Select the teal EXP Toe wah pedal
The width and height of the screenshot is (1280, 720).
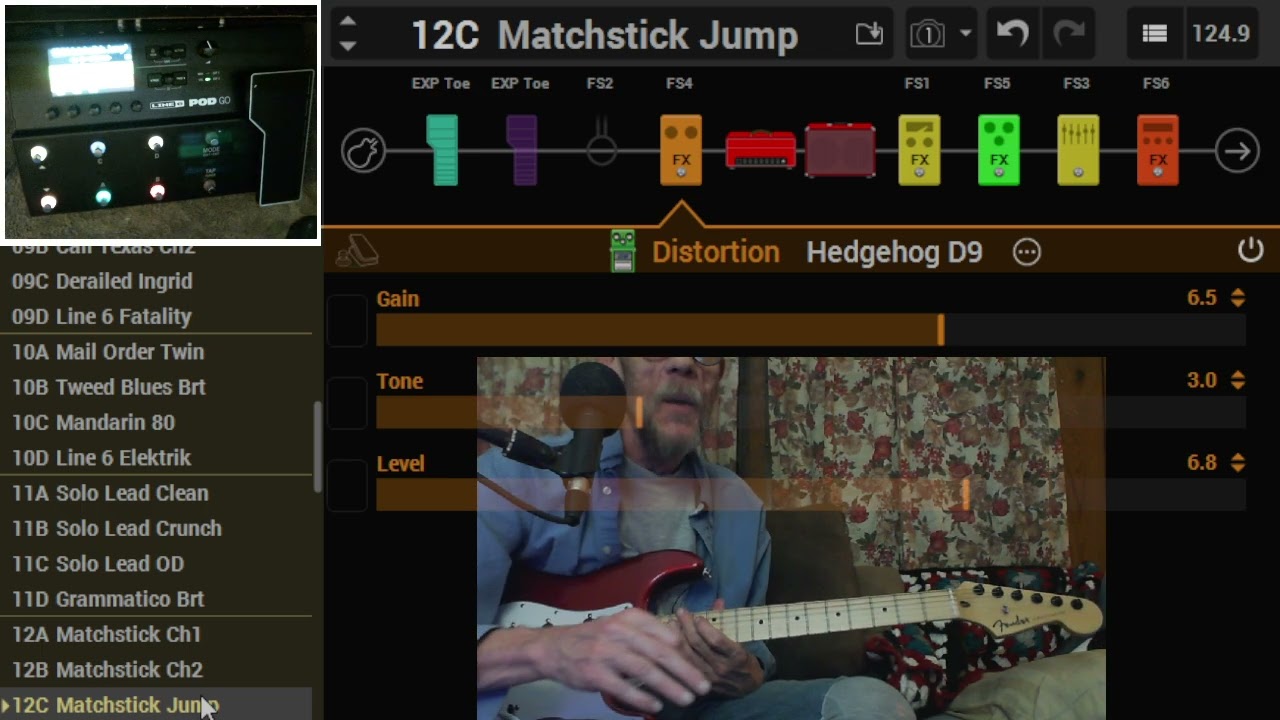pyautogui.click(x=442, y=150)
